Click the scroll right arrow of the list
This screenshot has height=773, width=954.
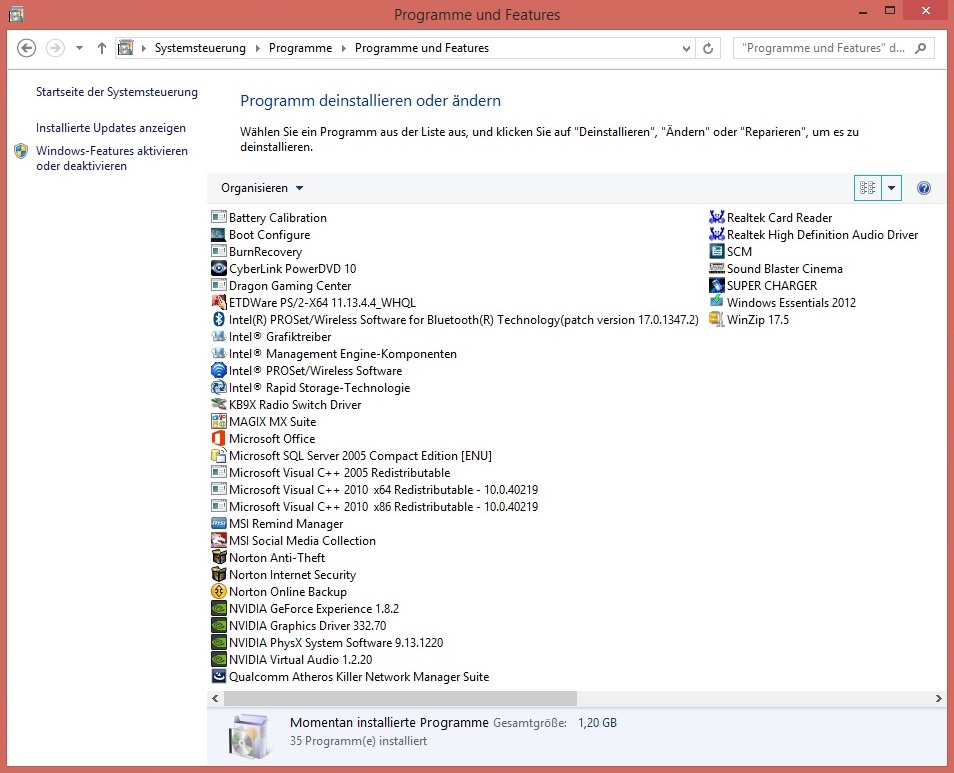coord(939,698)
